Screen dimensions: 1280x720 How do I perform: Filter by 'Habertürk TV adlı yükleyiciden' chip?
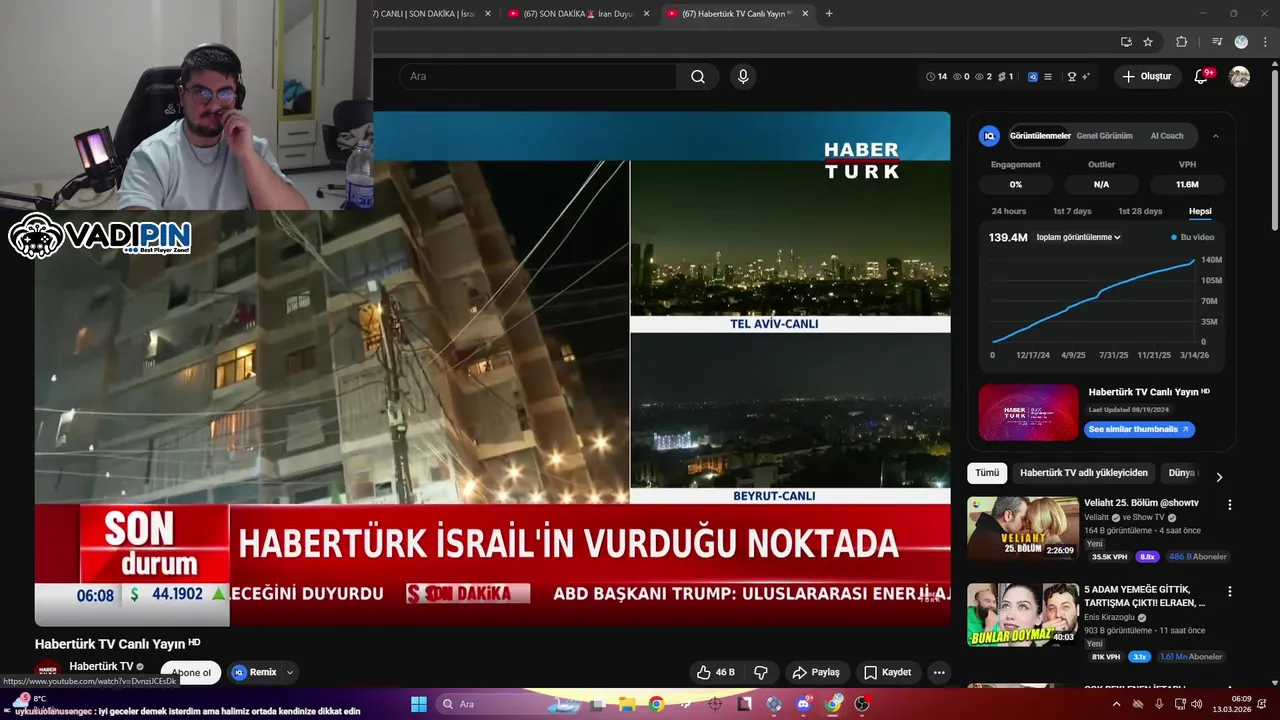(x=1084, y=473)
